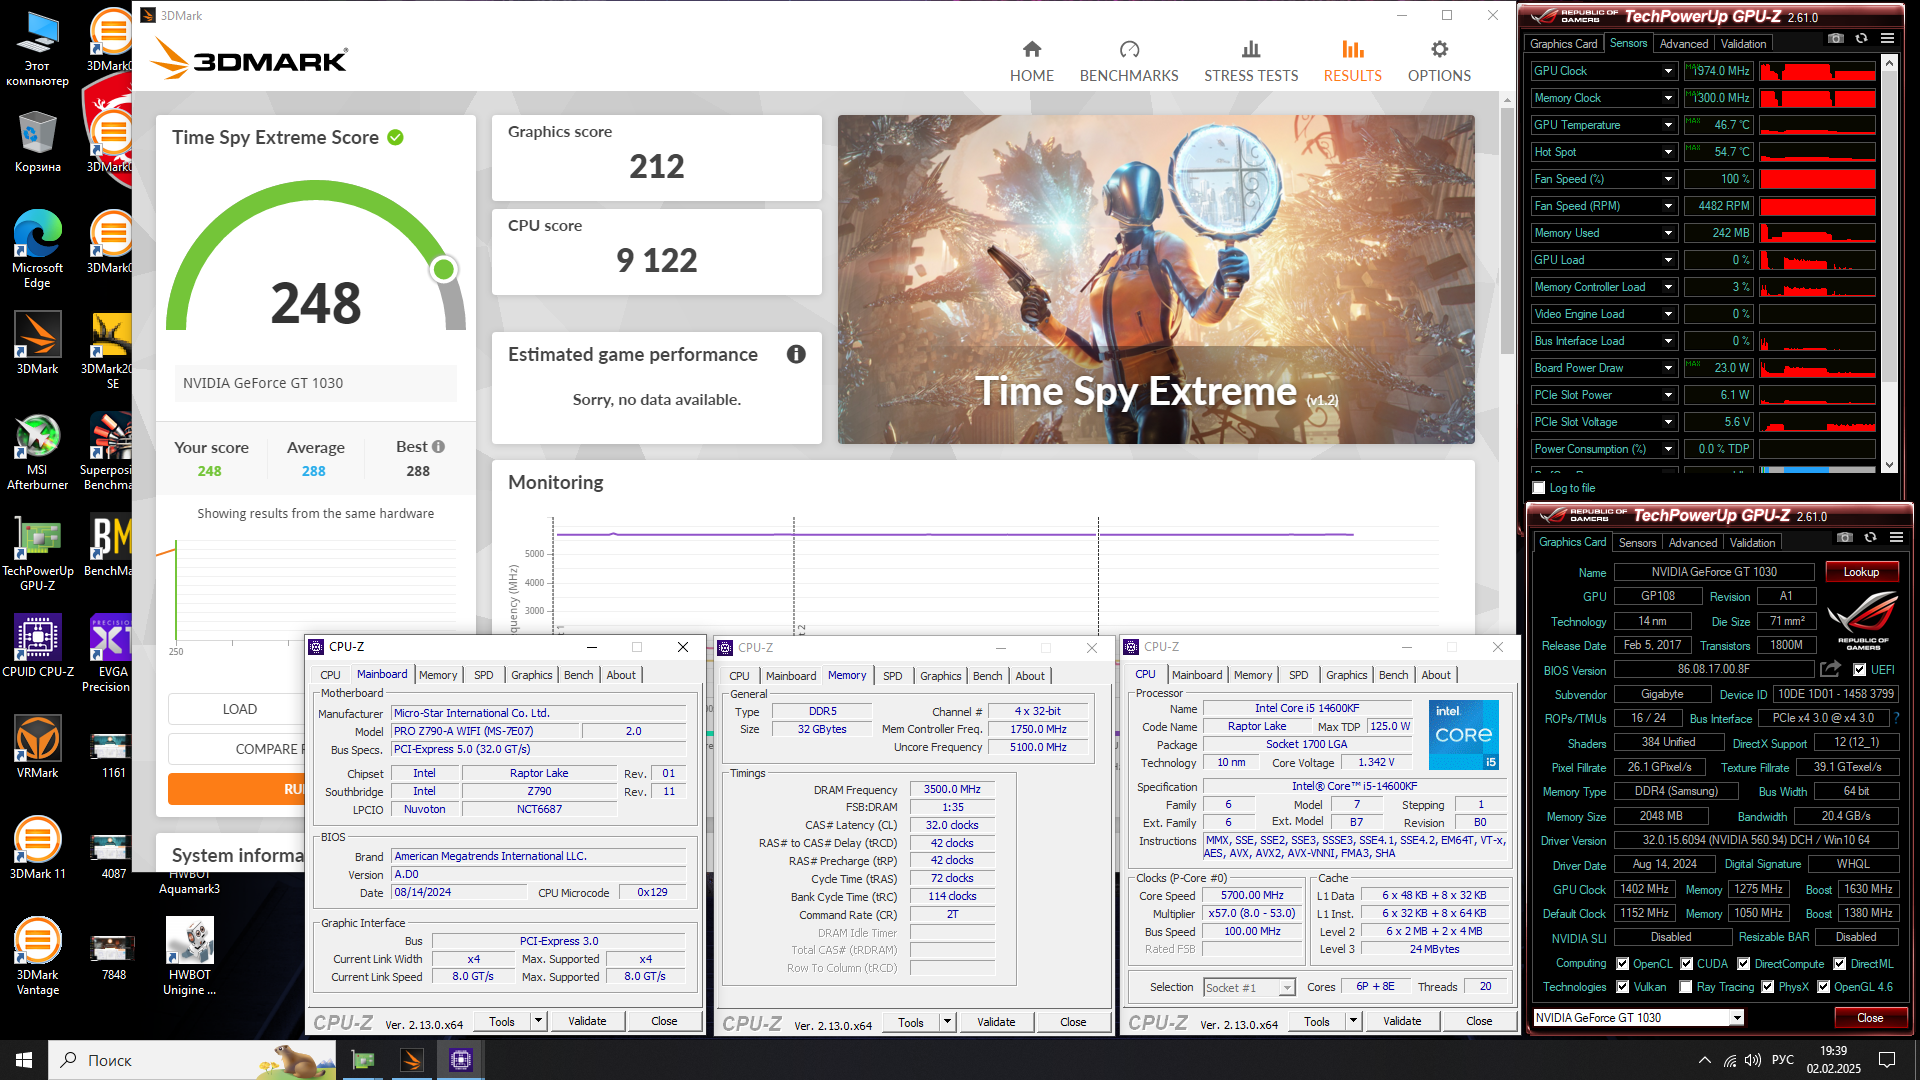Open SPD tab in CPU-Z Mainboard window

click(484, 675)
